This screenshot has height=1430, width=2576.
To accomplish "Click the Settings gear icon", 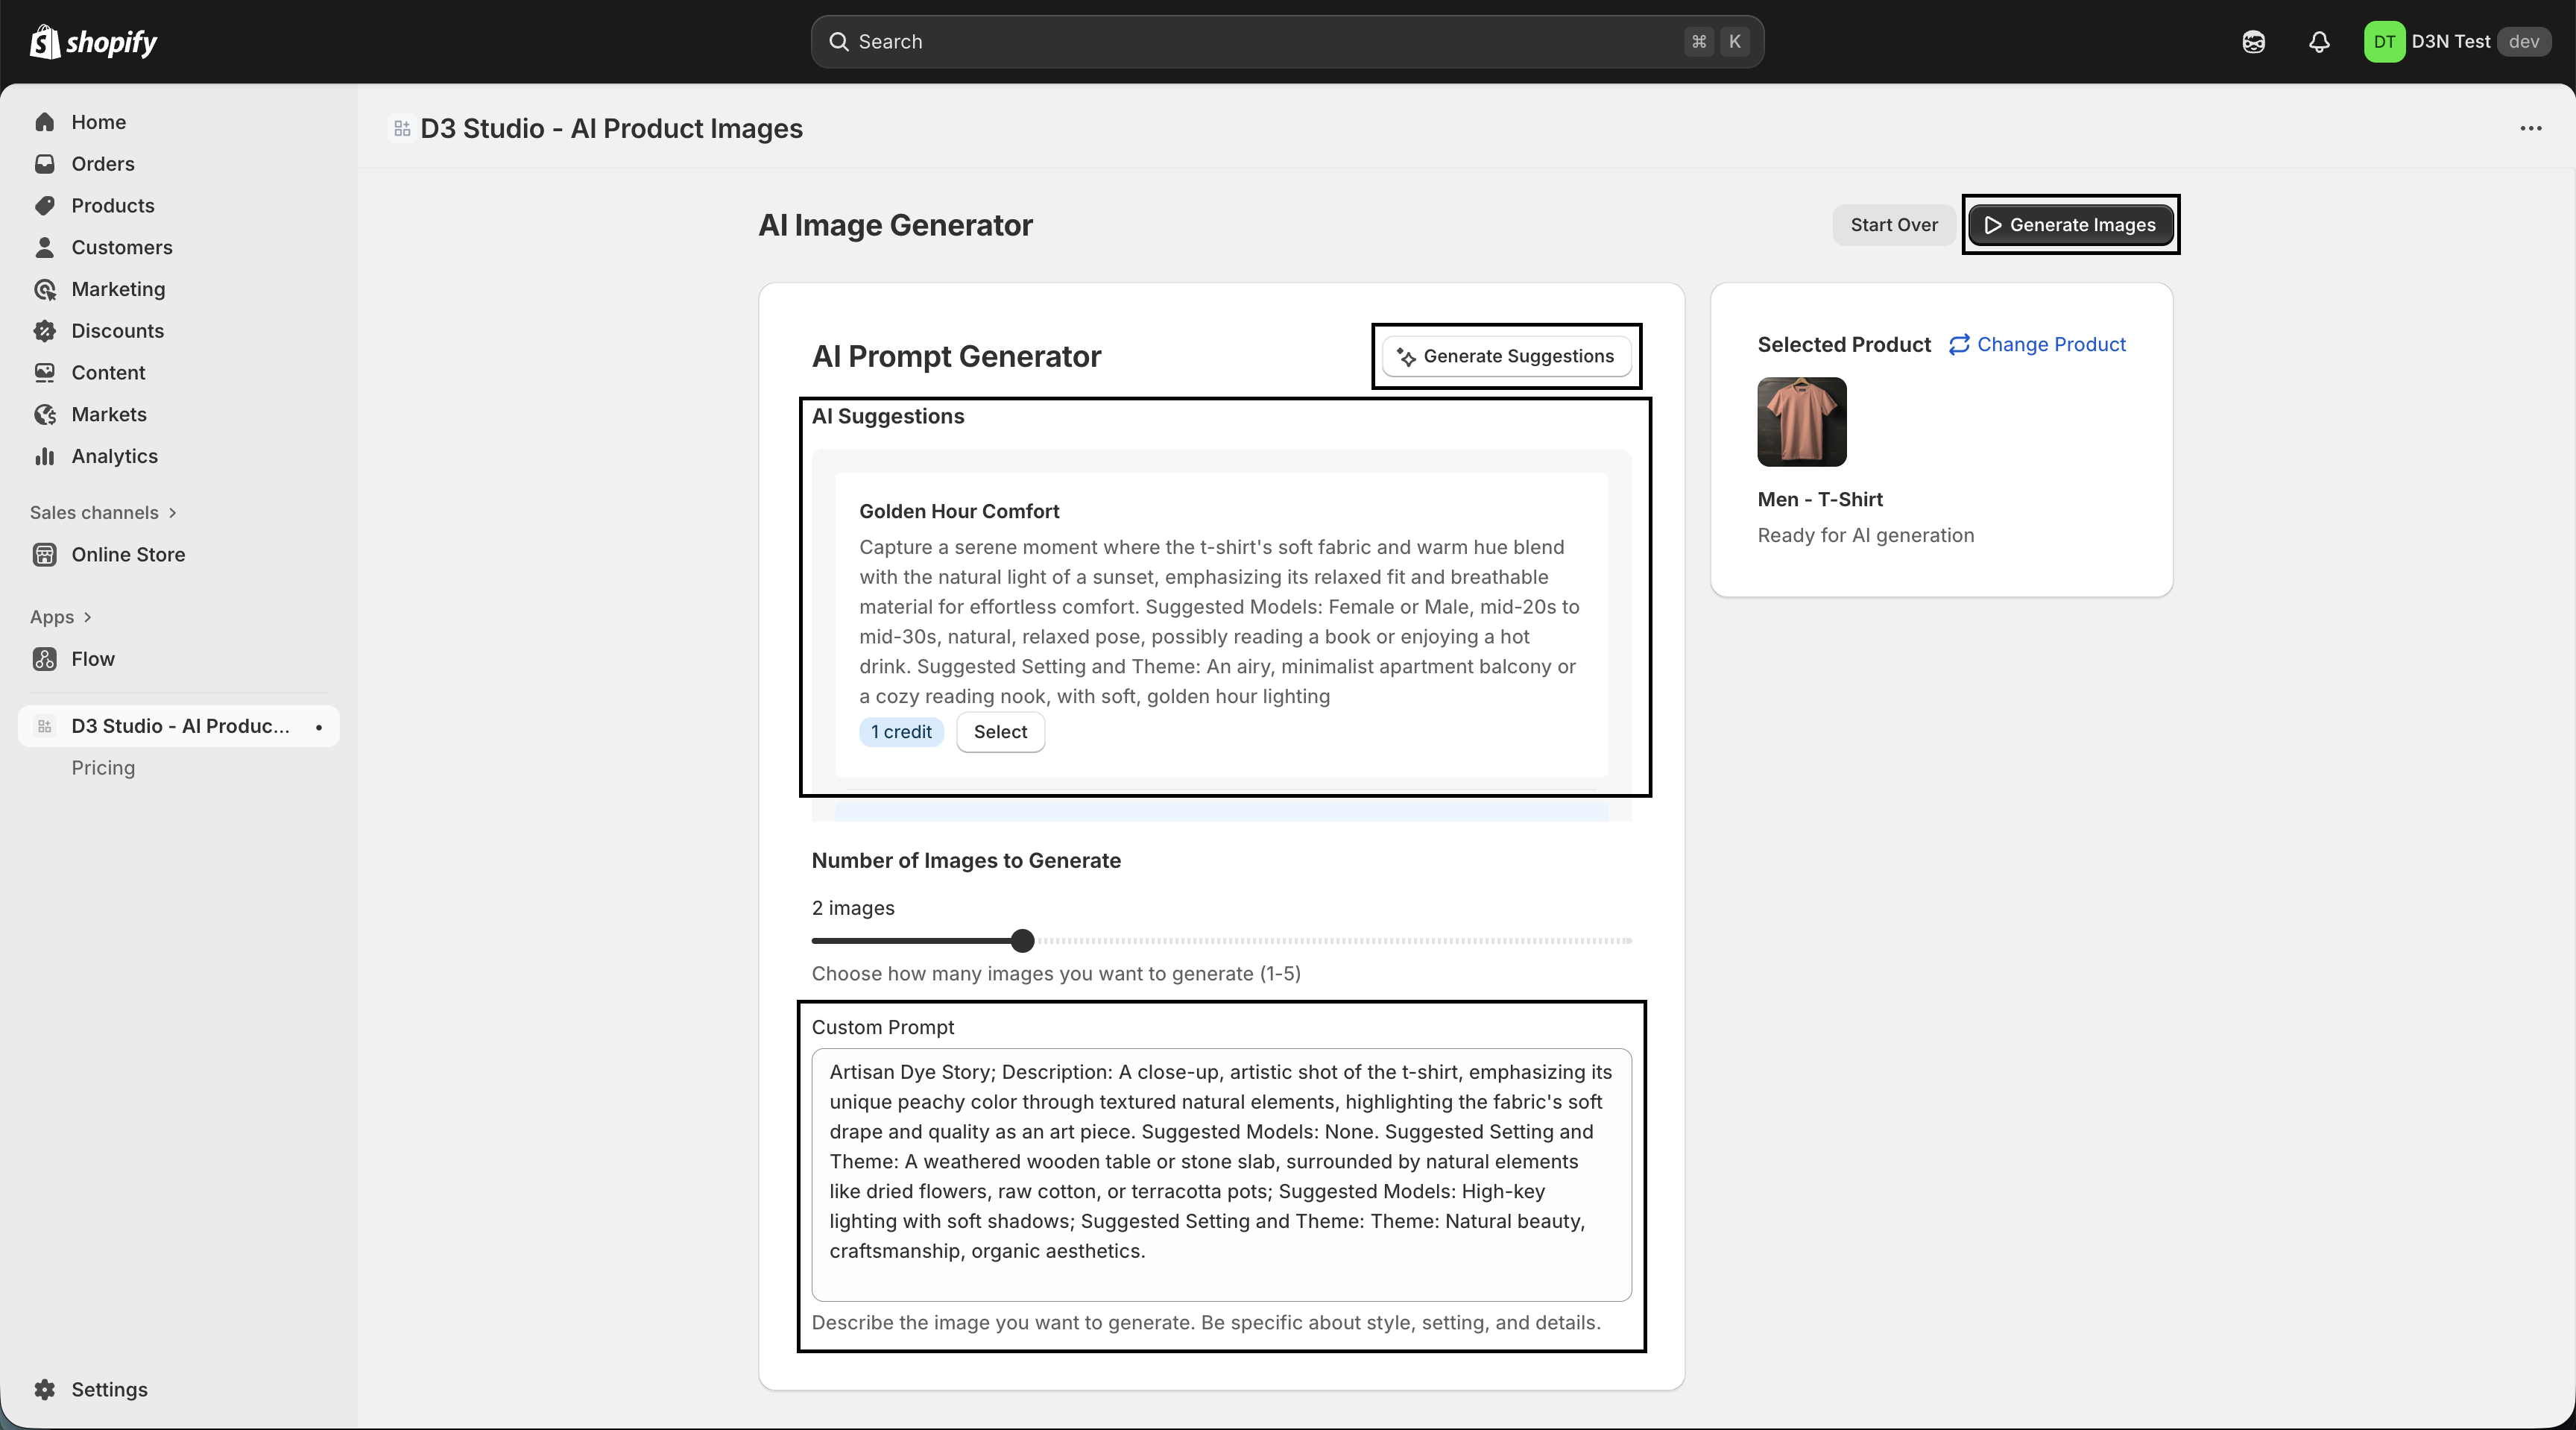I will point(44,1390).
